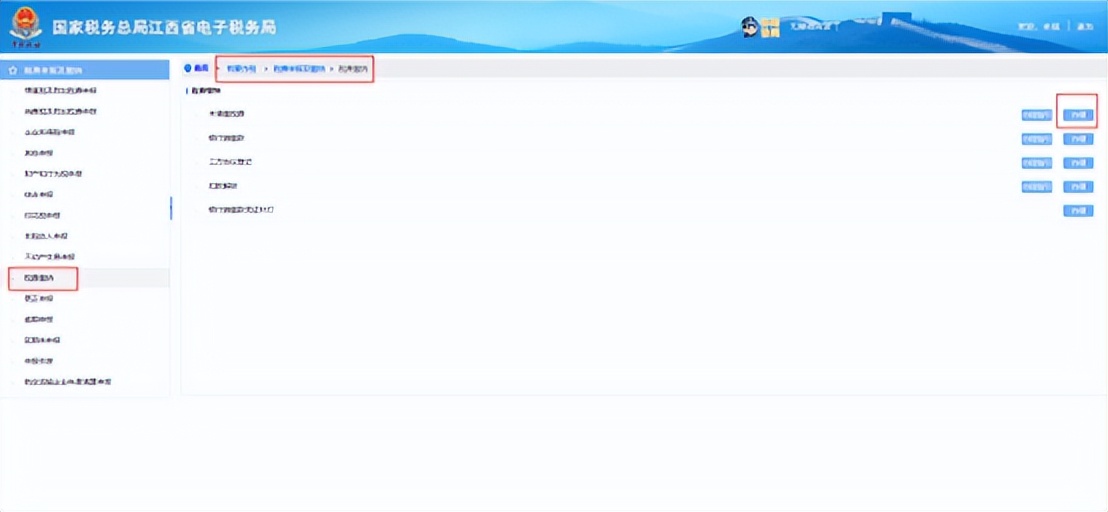This screenshot has width=1108, height=512.
Task: Open 税费申报及缴纳 breadcrumb link
Action: (x=300, y=69)
